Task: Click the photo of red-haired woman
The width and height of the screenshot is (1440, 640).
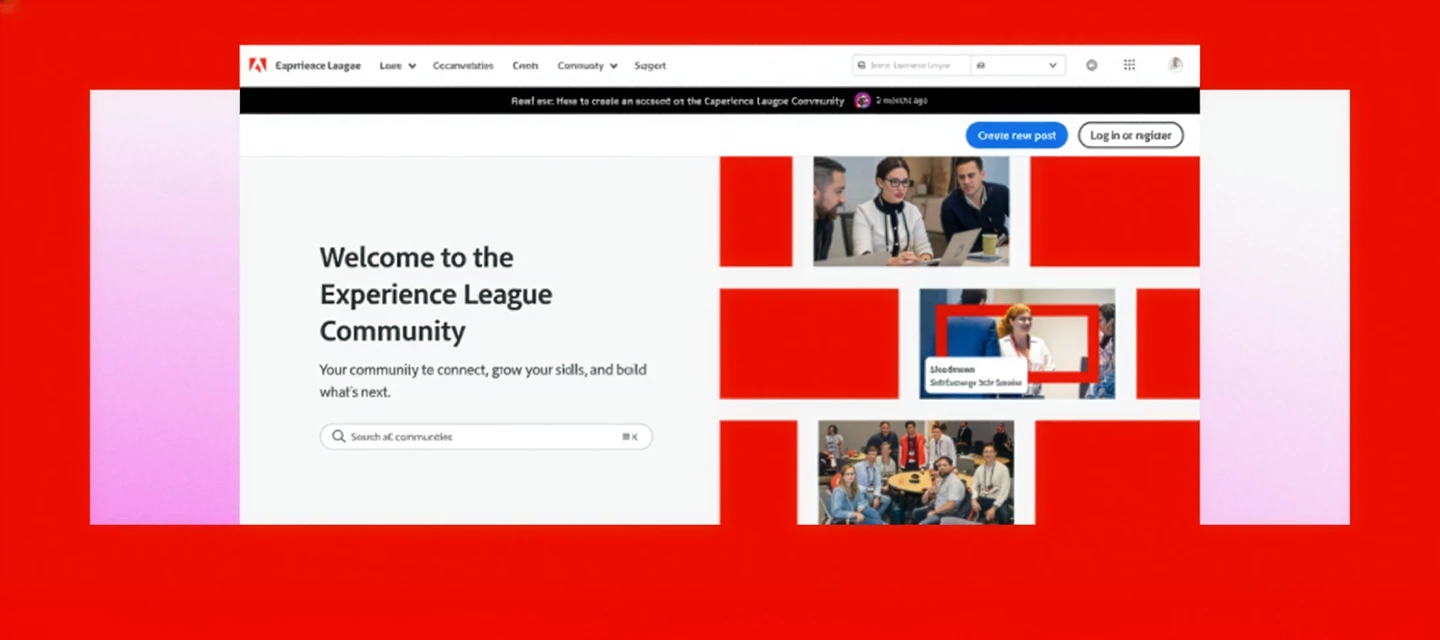Action: pyautogui.click(x=1017, y=344)
